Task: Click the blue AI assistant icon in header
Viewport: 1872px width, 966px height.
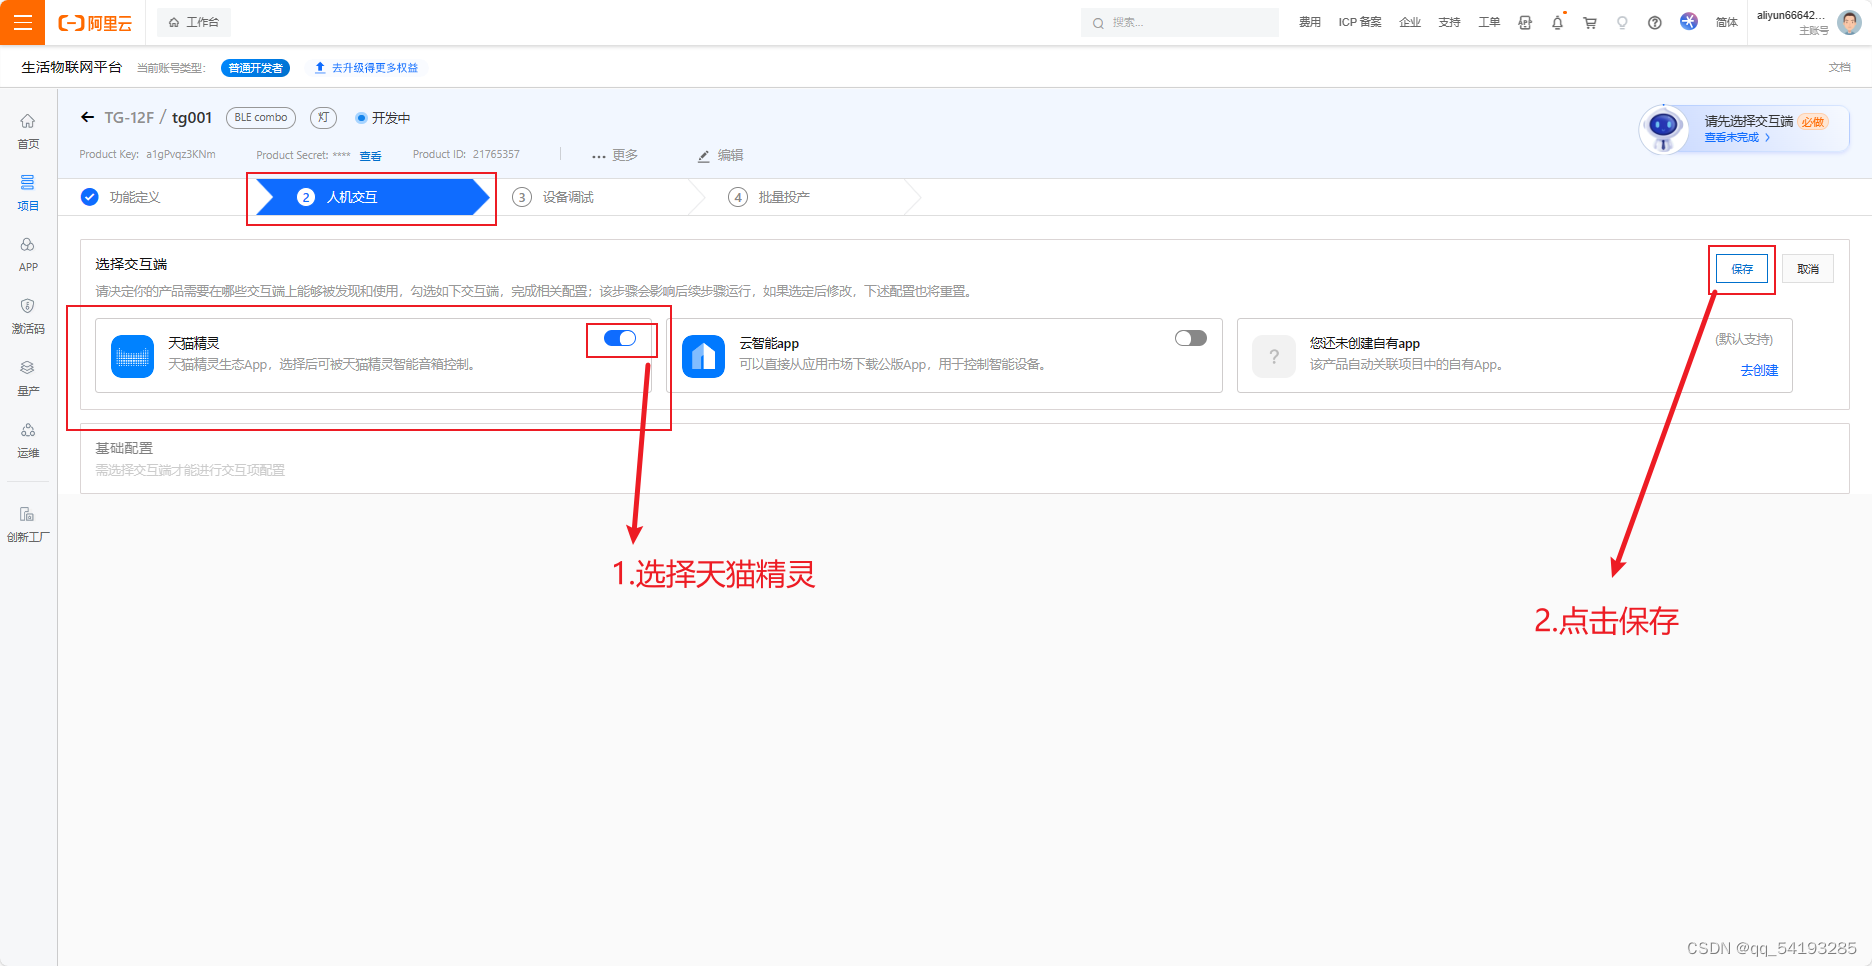Action: pyautogui.click(x=1689, y=21)
